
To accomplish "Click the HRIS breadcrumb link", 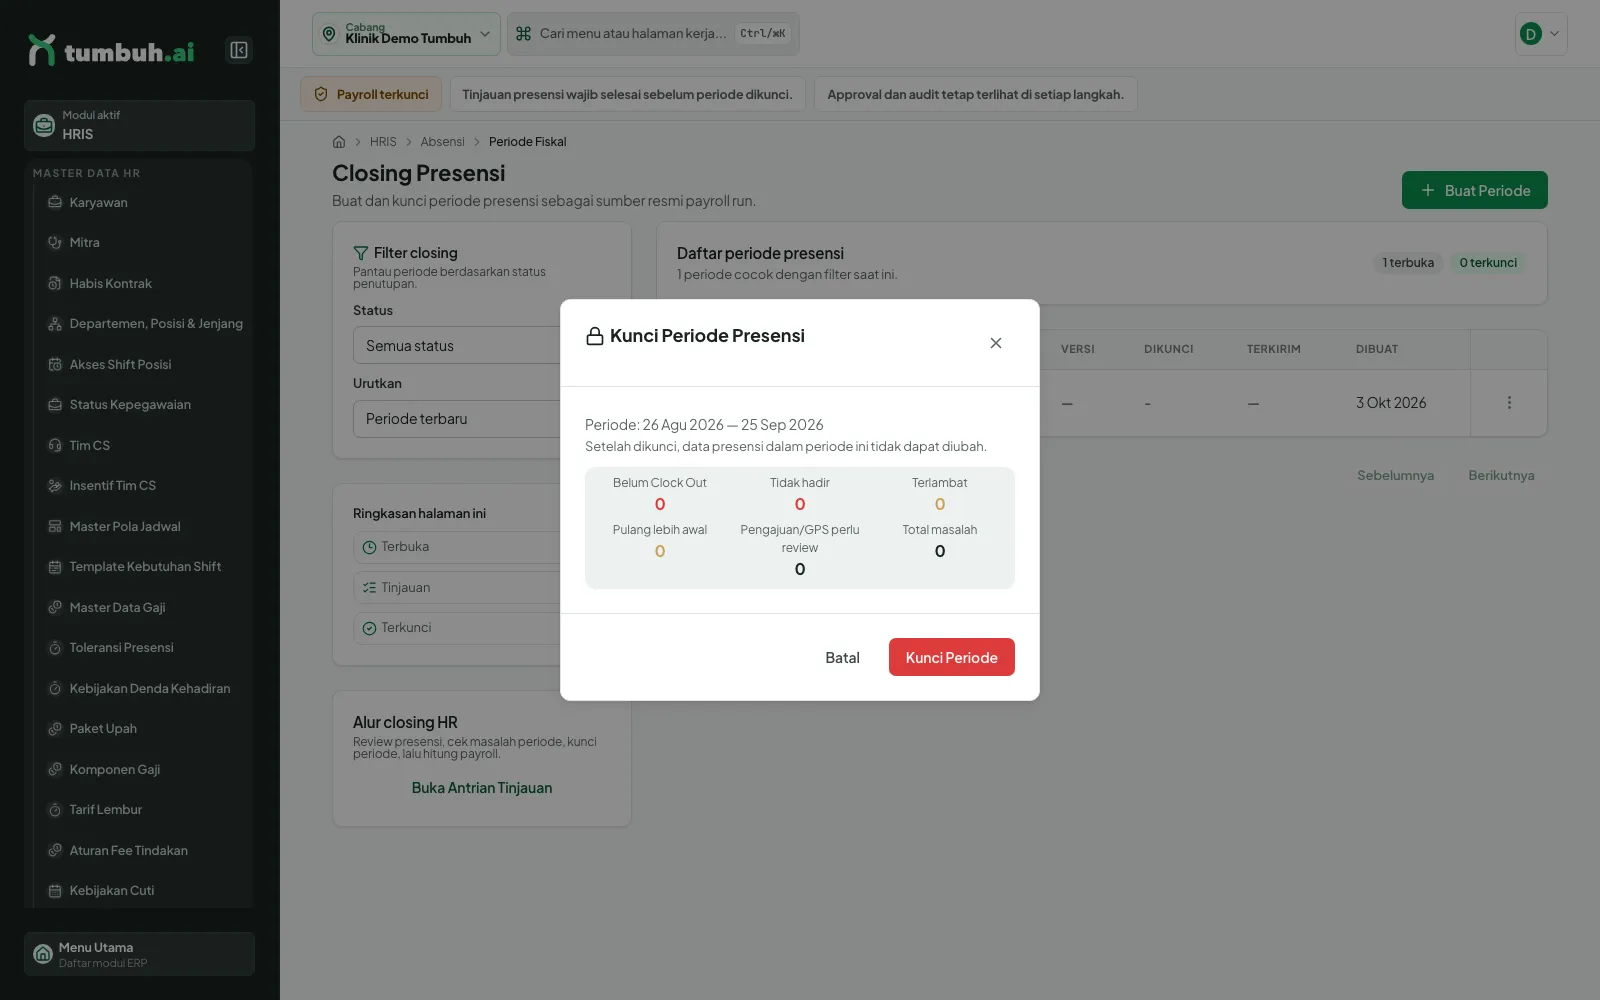I will point(383,142).
